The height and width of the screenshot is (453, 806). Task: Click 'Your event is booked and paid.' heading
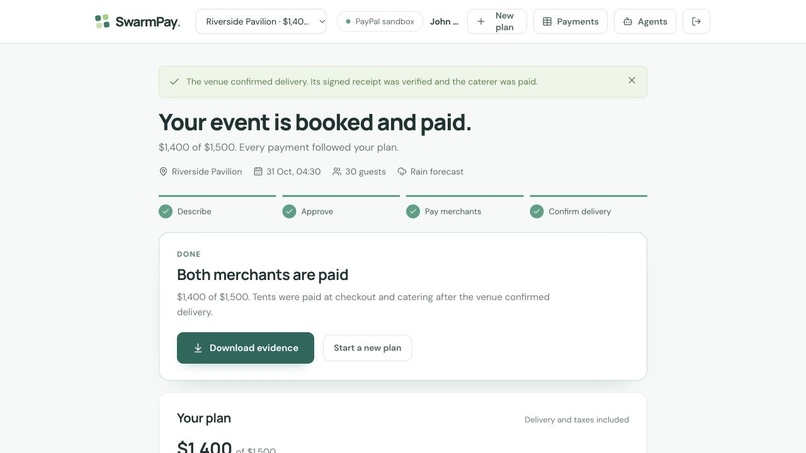click(315, 122)
